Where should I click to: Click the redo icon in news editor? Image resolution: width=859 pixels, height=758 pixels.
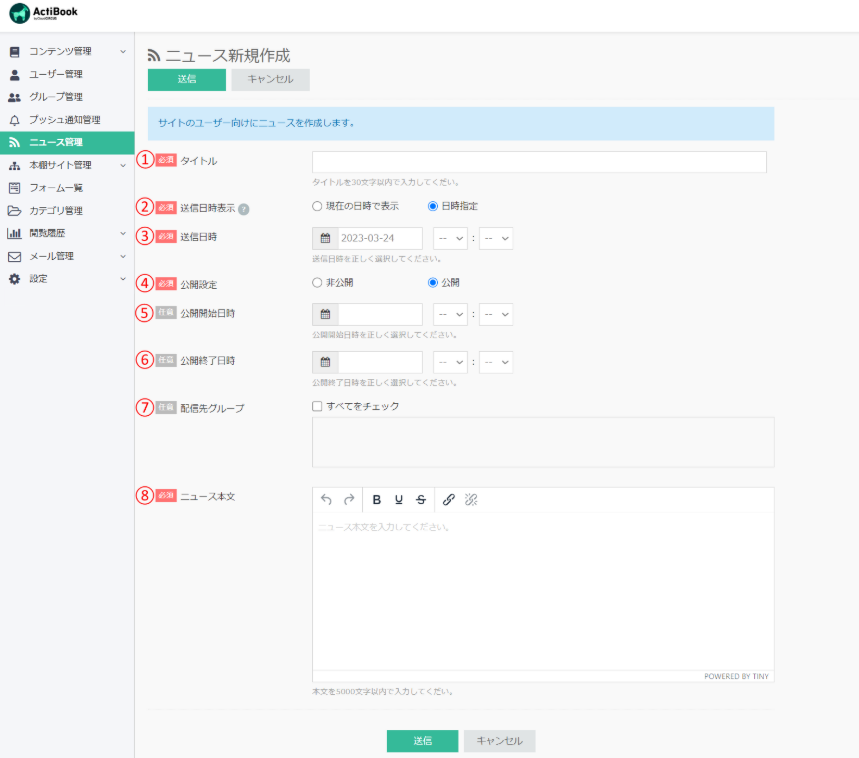(x=349, y=500)
